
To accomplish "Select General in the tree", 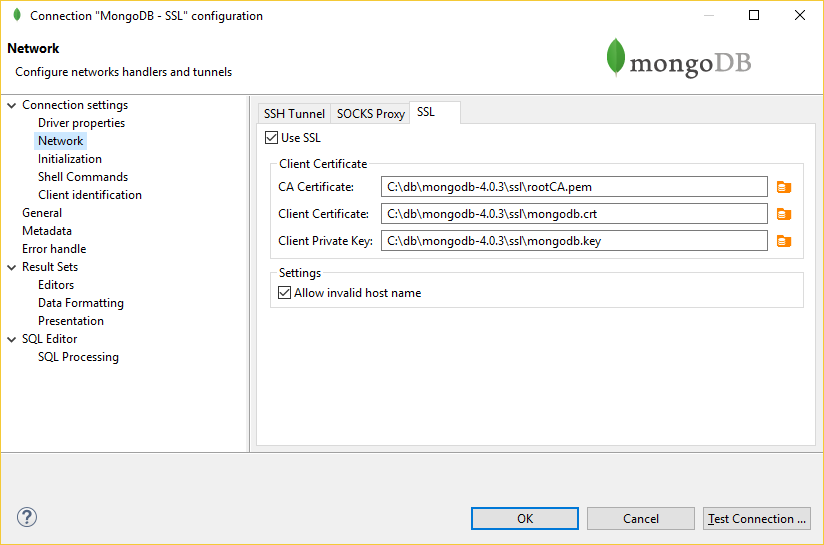I will [42, 213].
